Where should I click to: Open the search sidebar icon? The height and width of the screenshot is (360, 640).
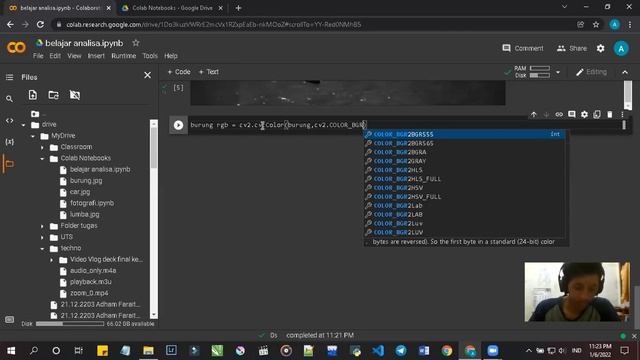9,99
